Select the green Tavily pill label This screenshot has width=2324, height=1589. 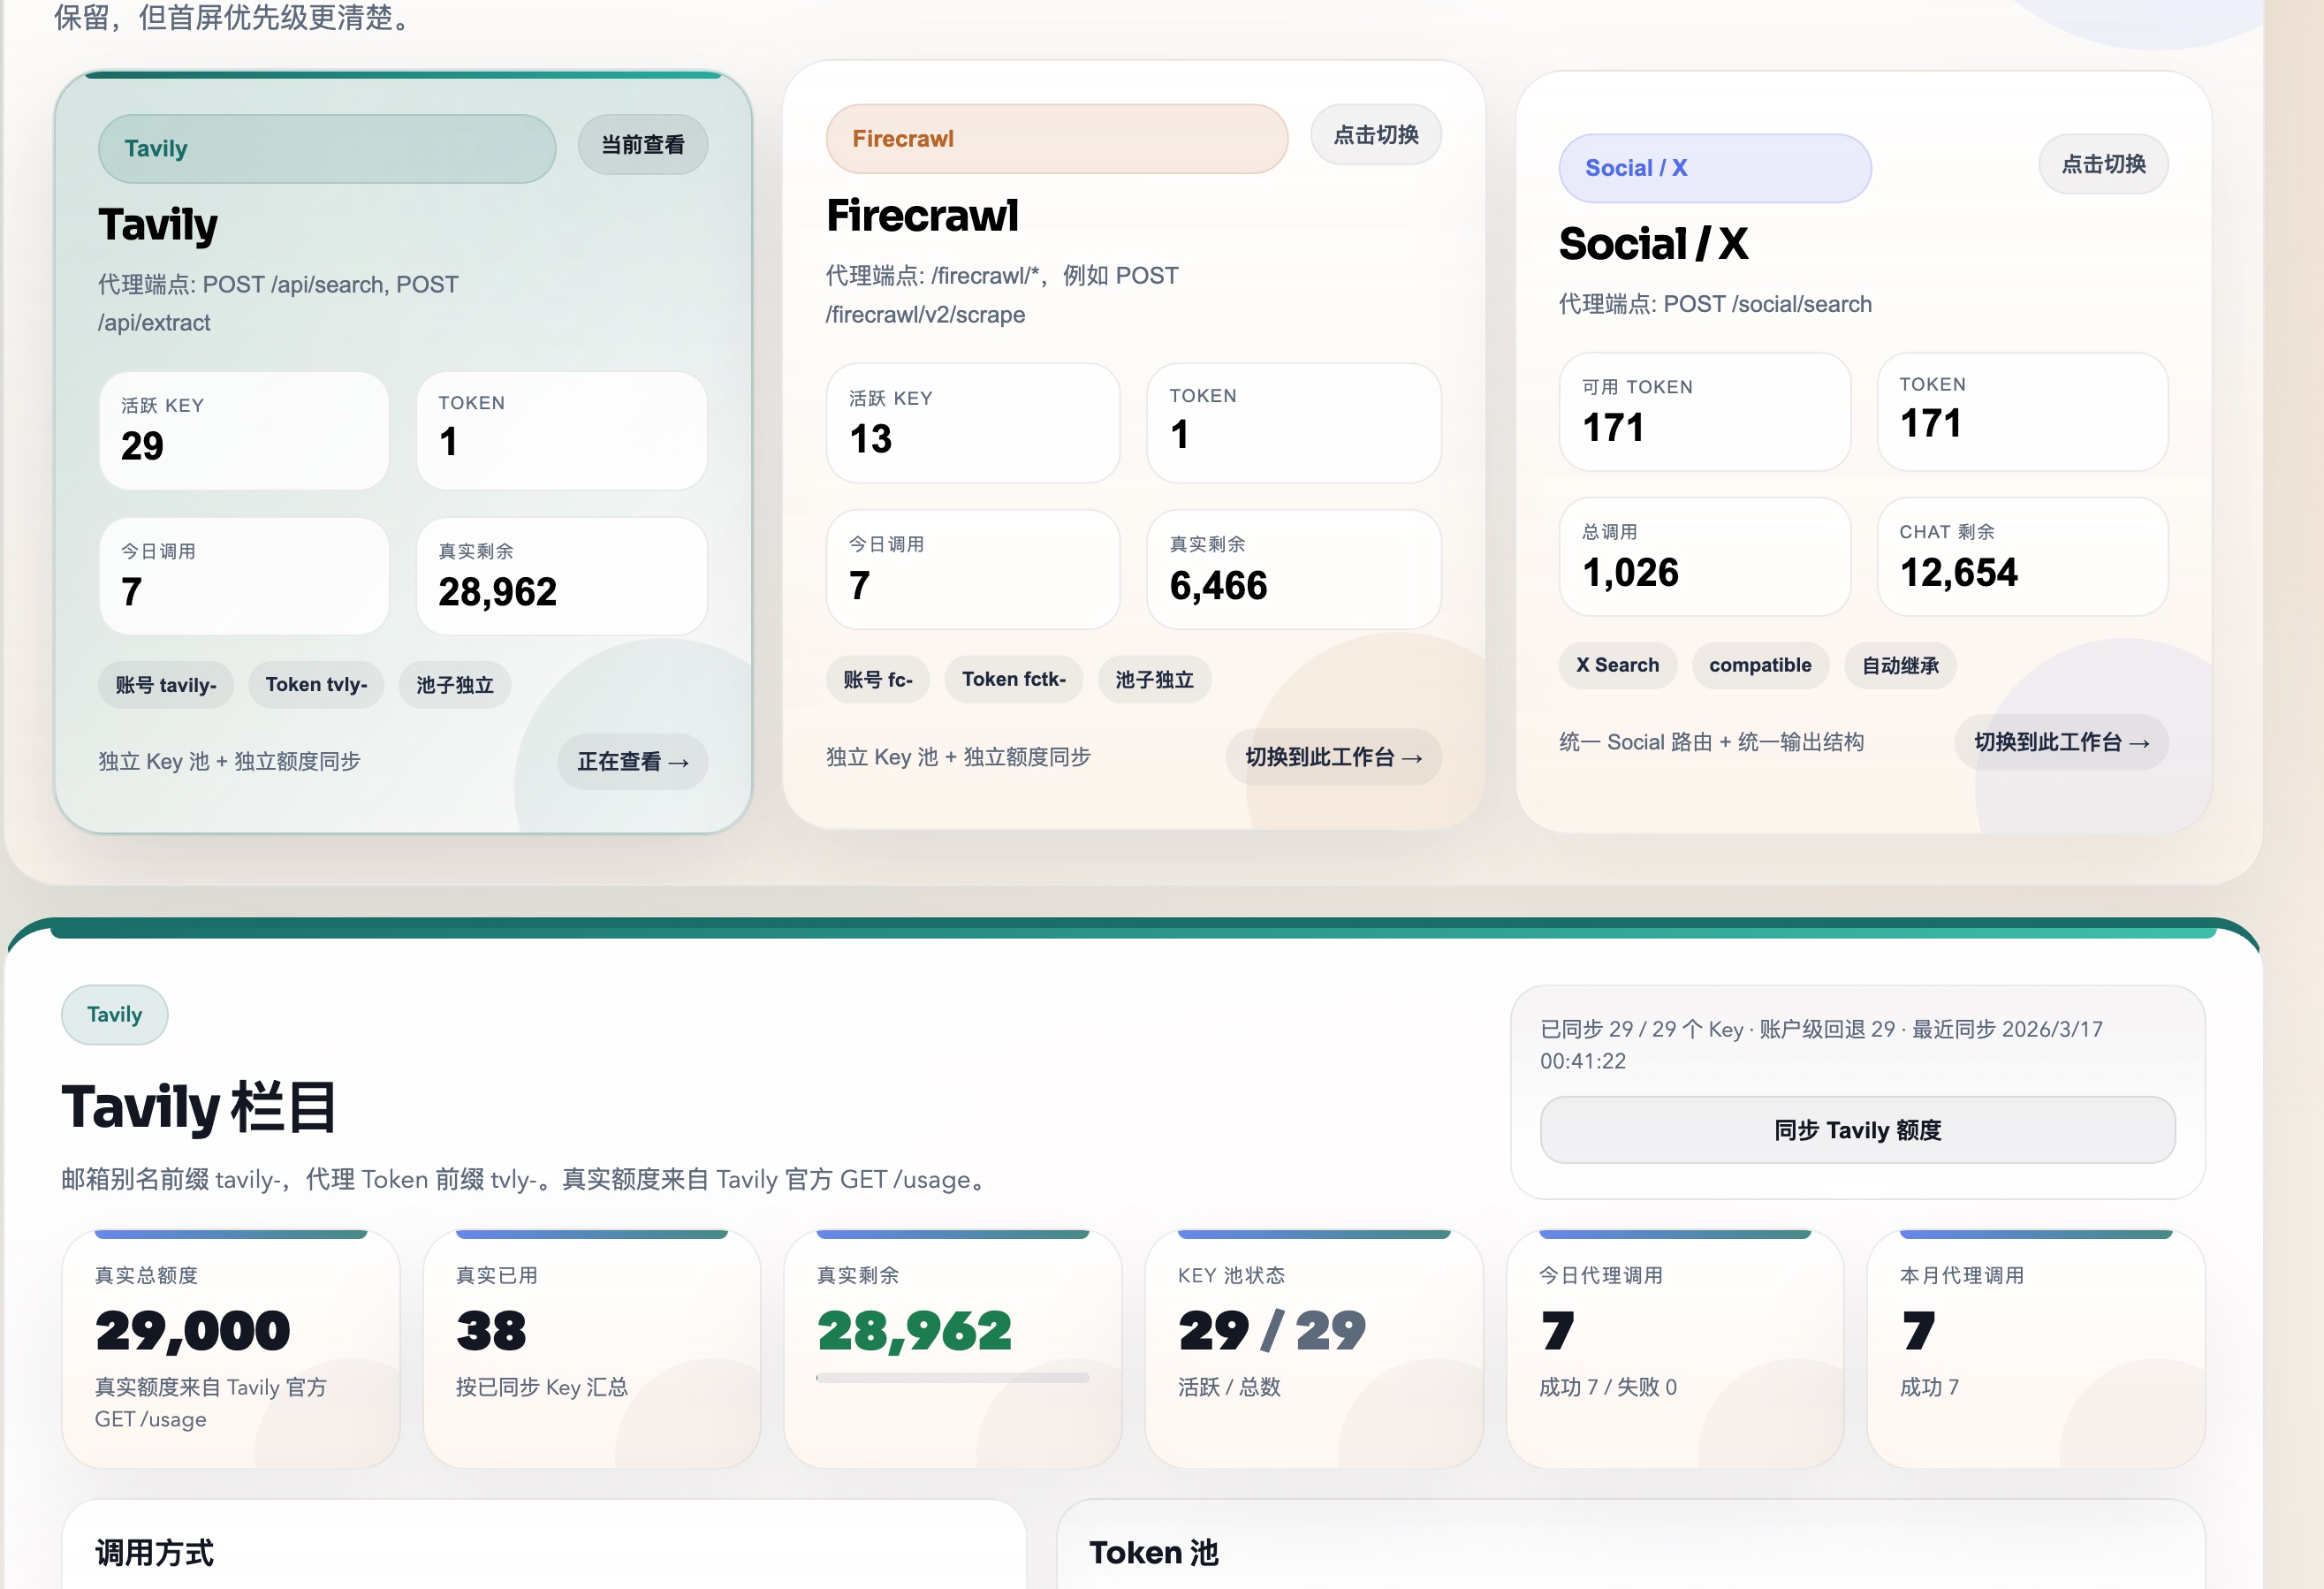(326, 149)
